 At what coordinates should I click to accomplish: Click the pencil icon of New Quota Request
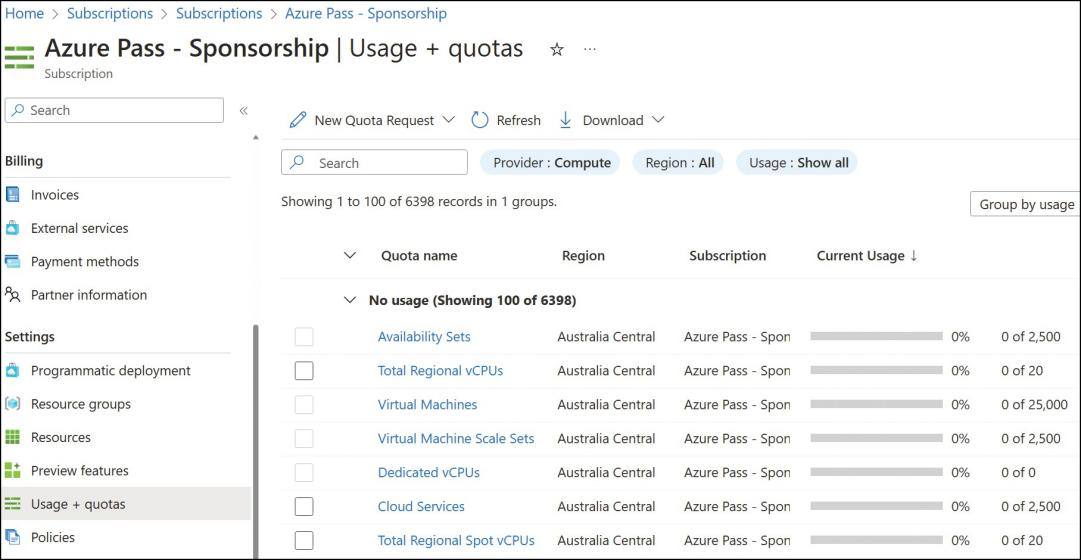pyautogui.click(x=298, y=120)
